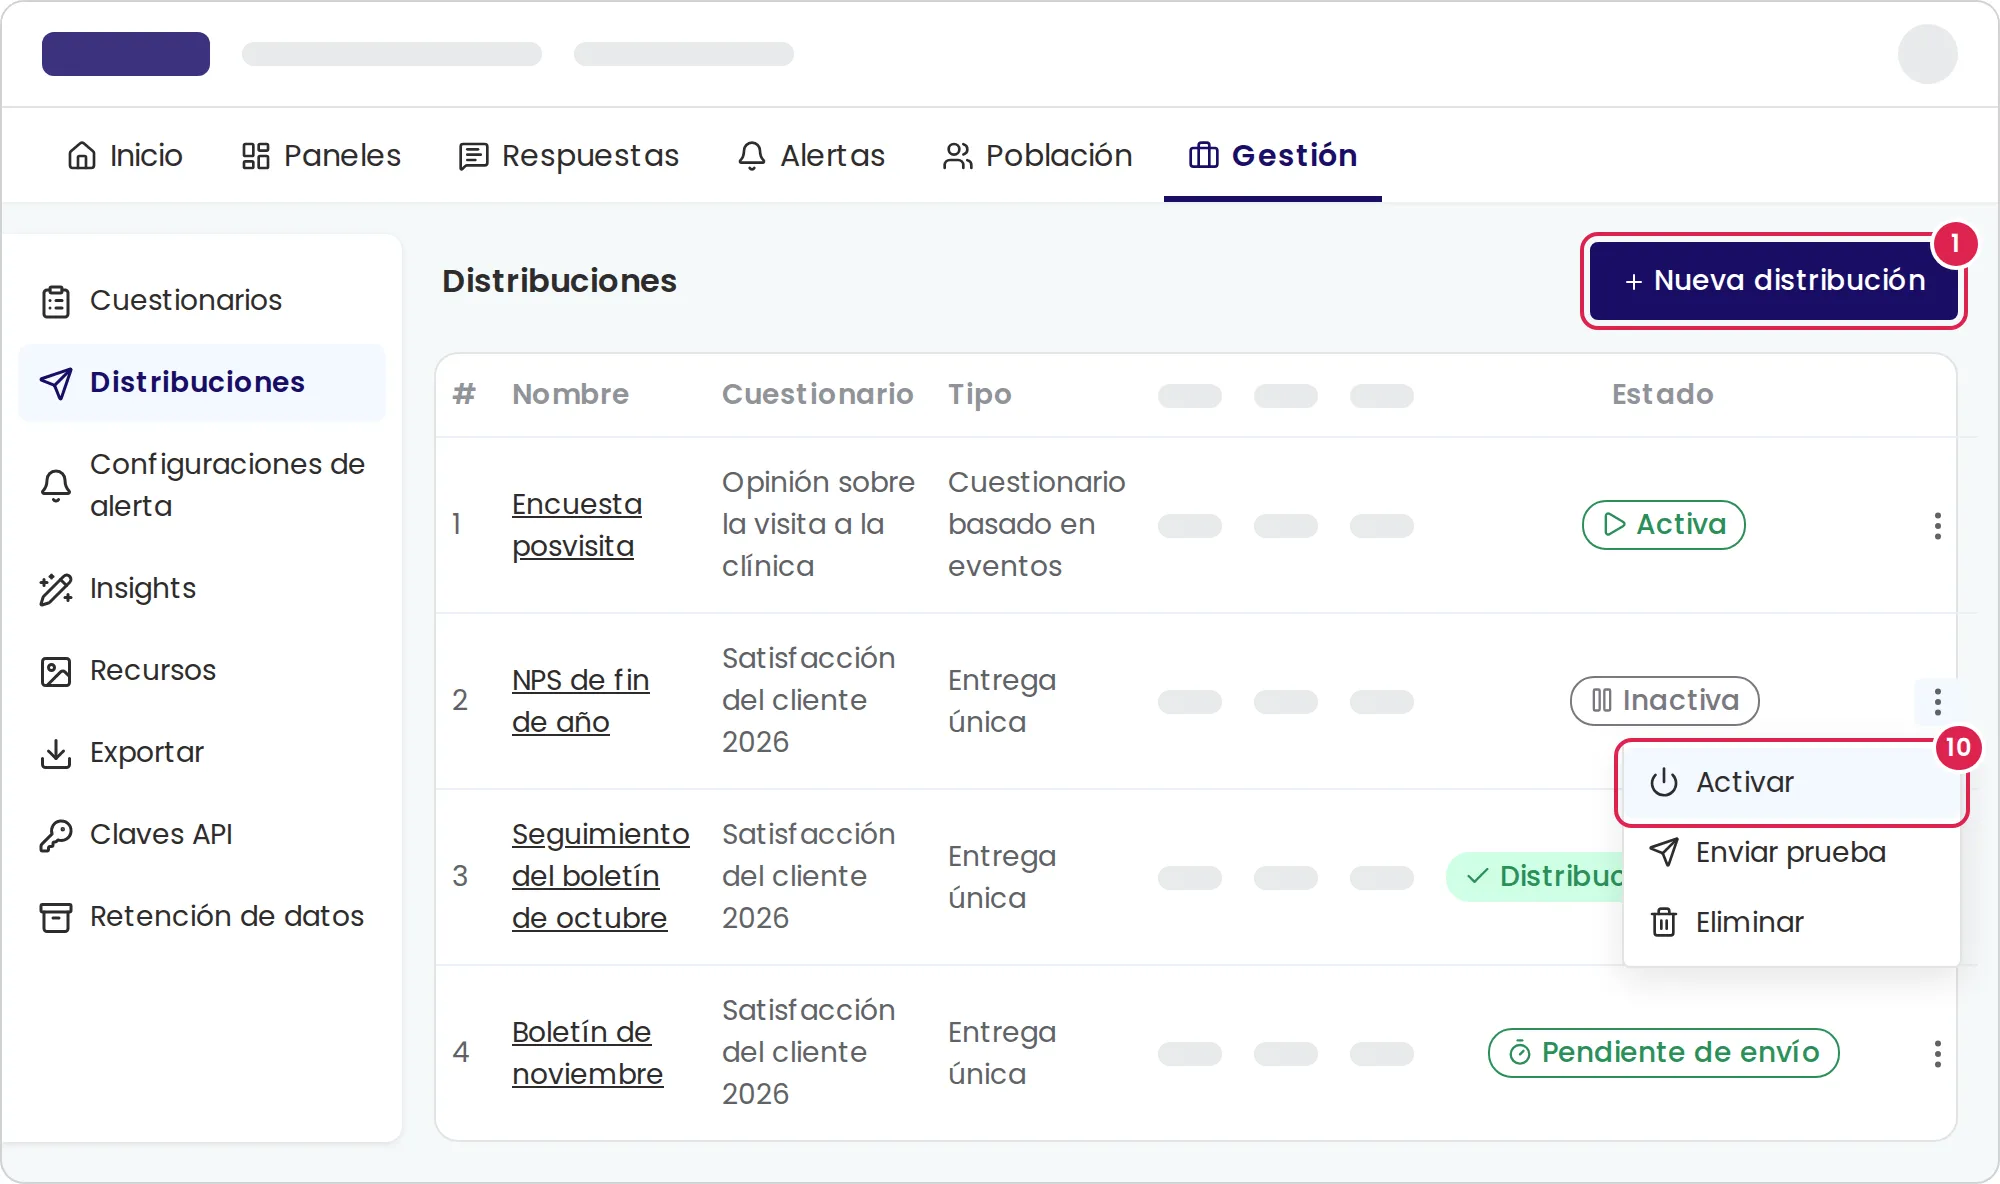Choose Eliminar from the menu
The width and height of the screenshot is (2000, 1184).
pos(1792,922)
